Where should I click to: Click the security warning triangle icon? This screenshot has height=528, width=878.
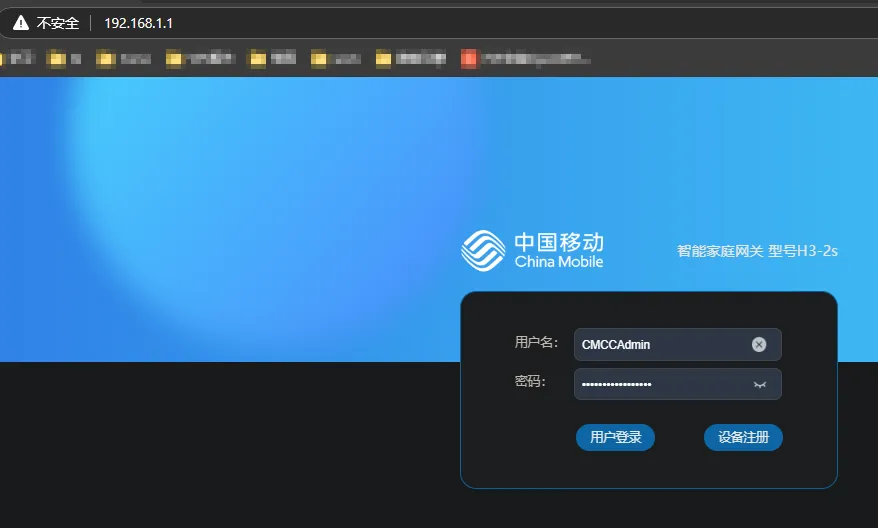pos(21,23)
